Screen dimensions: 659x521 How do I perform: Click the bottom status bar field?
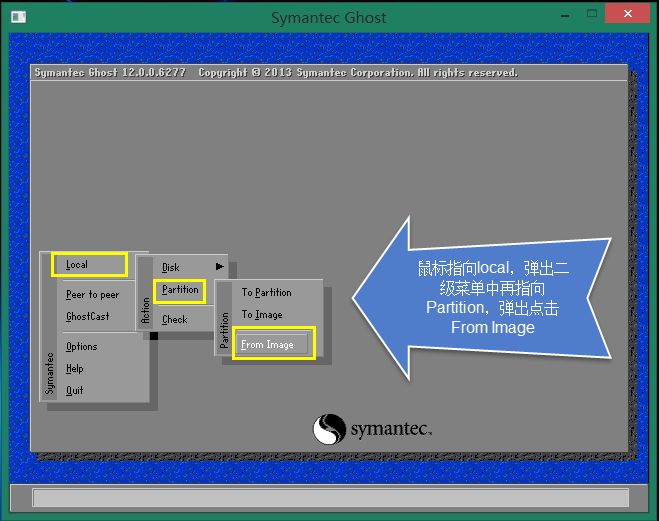coord(330,497)
